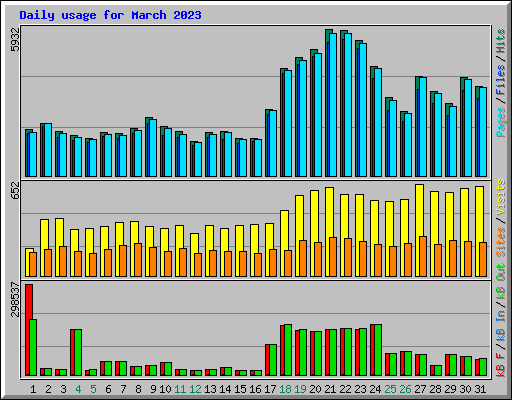Viewport: 512px width, 400px height.
Task: Select the green kB bar for day 21
Action: coord(333,353)
